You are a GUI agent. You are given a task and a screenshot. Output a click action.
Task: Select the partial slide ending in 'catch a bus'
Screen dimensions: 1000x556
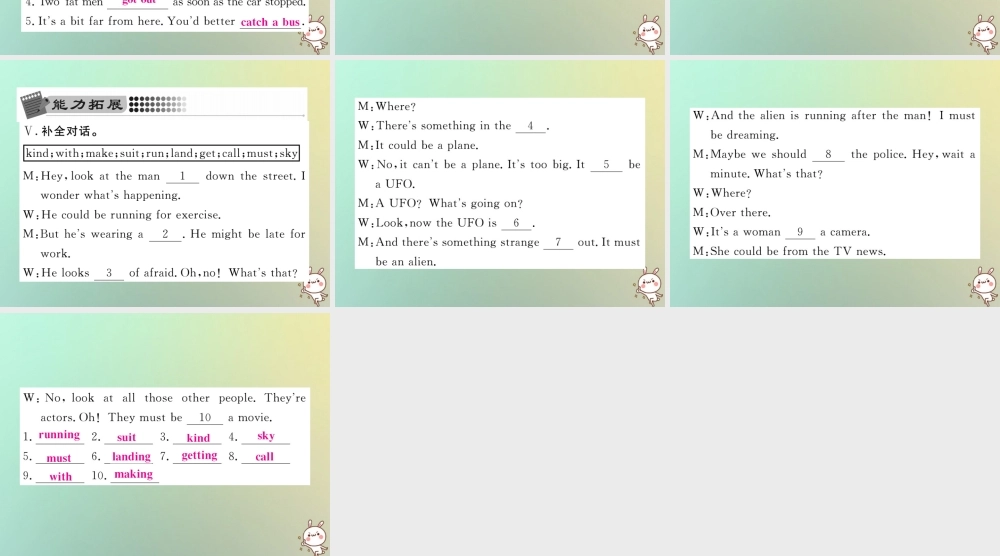tap(165, 27)
